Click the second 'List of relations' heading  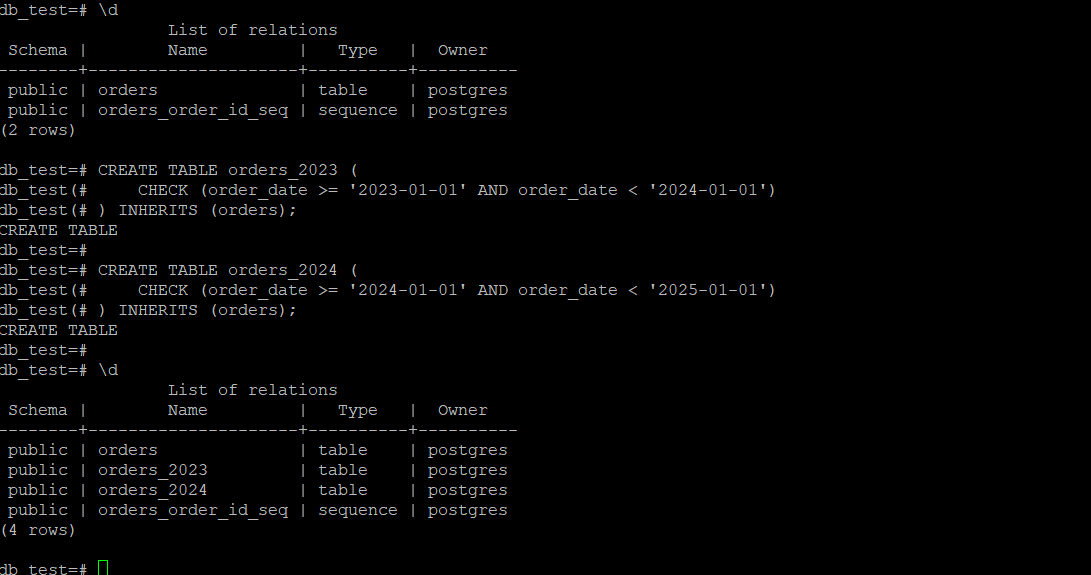(253, 390)
